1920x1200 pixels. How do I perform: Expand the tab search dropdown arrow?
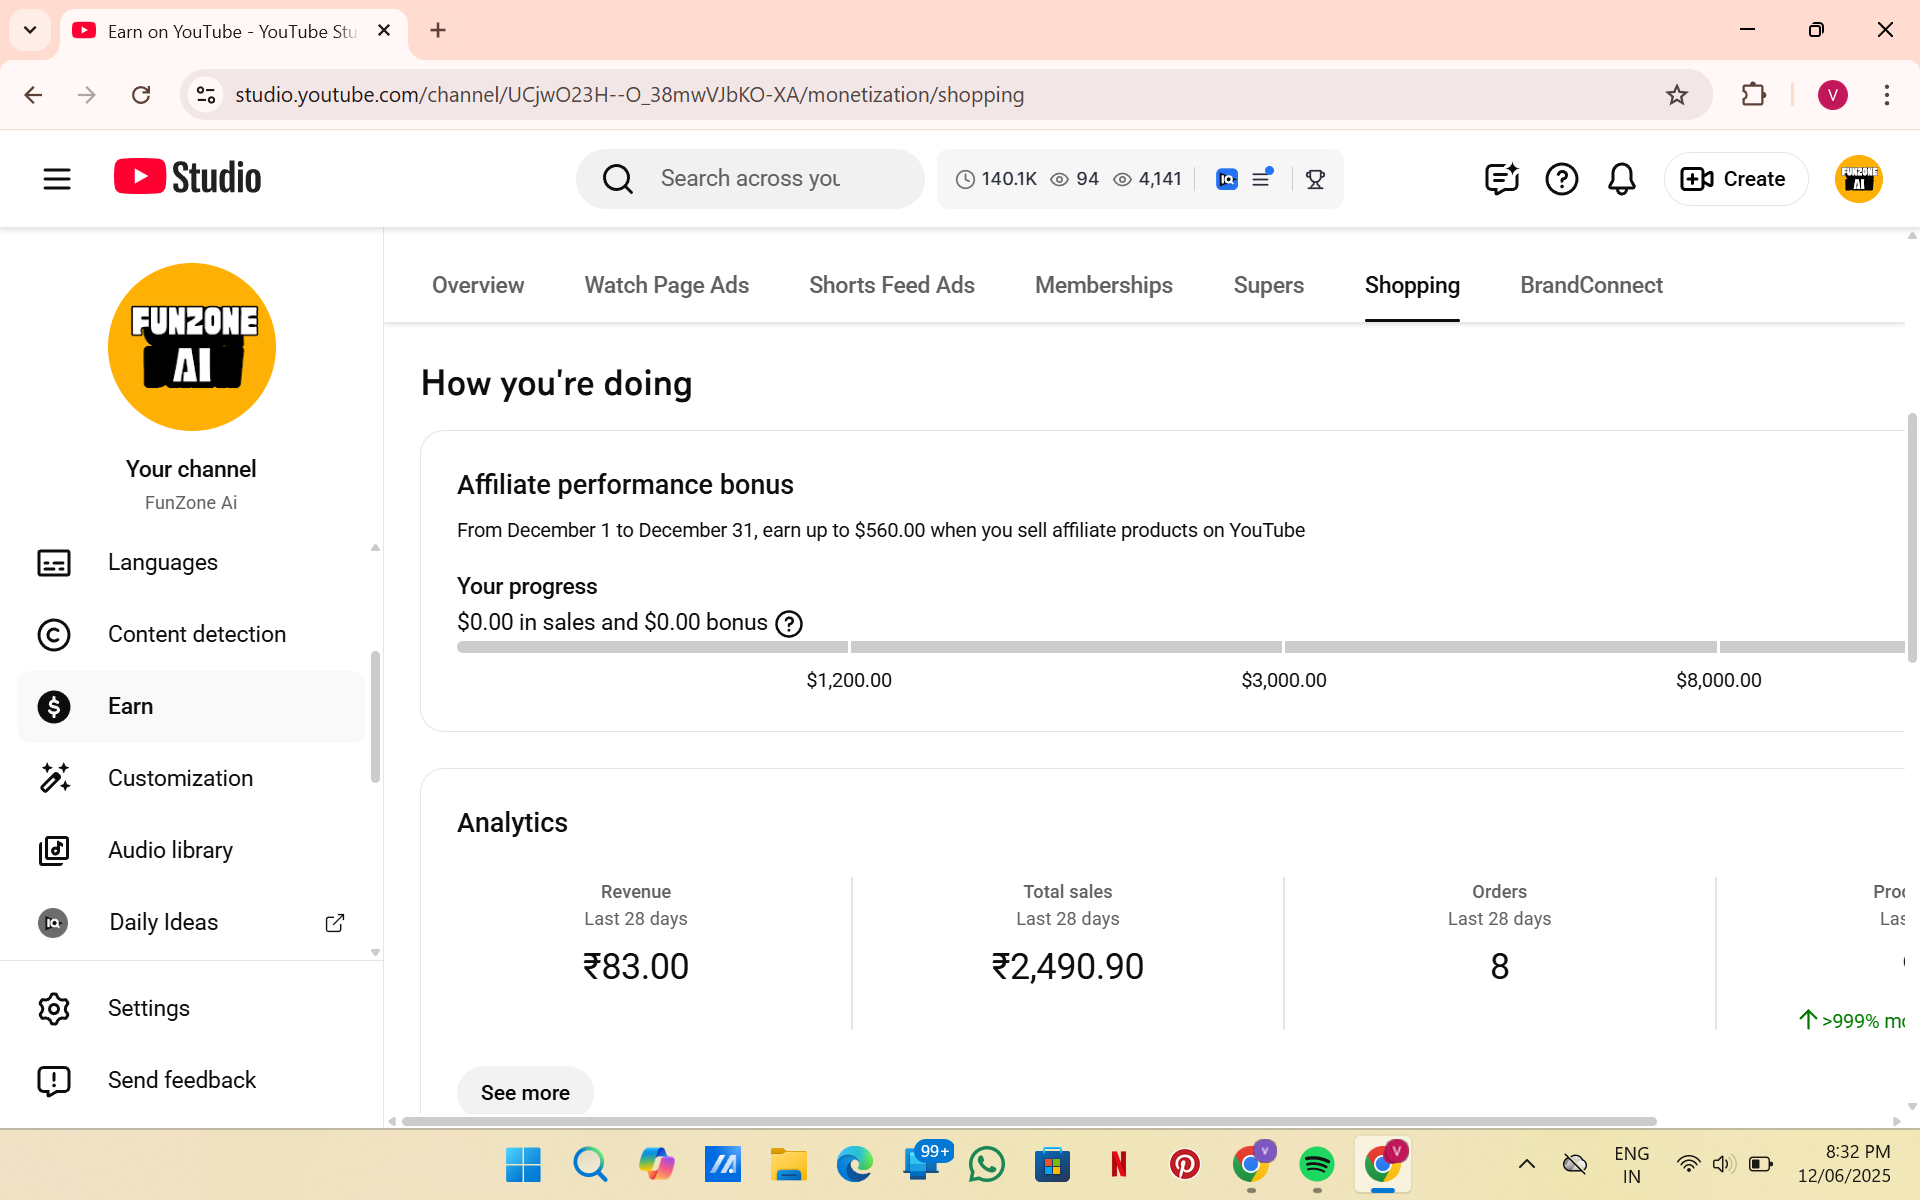click(x=30, y=30)
